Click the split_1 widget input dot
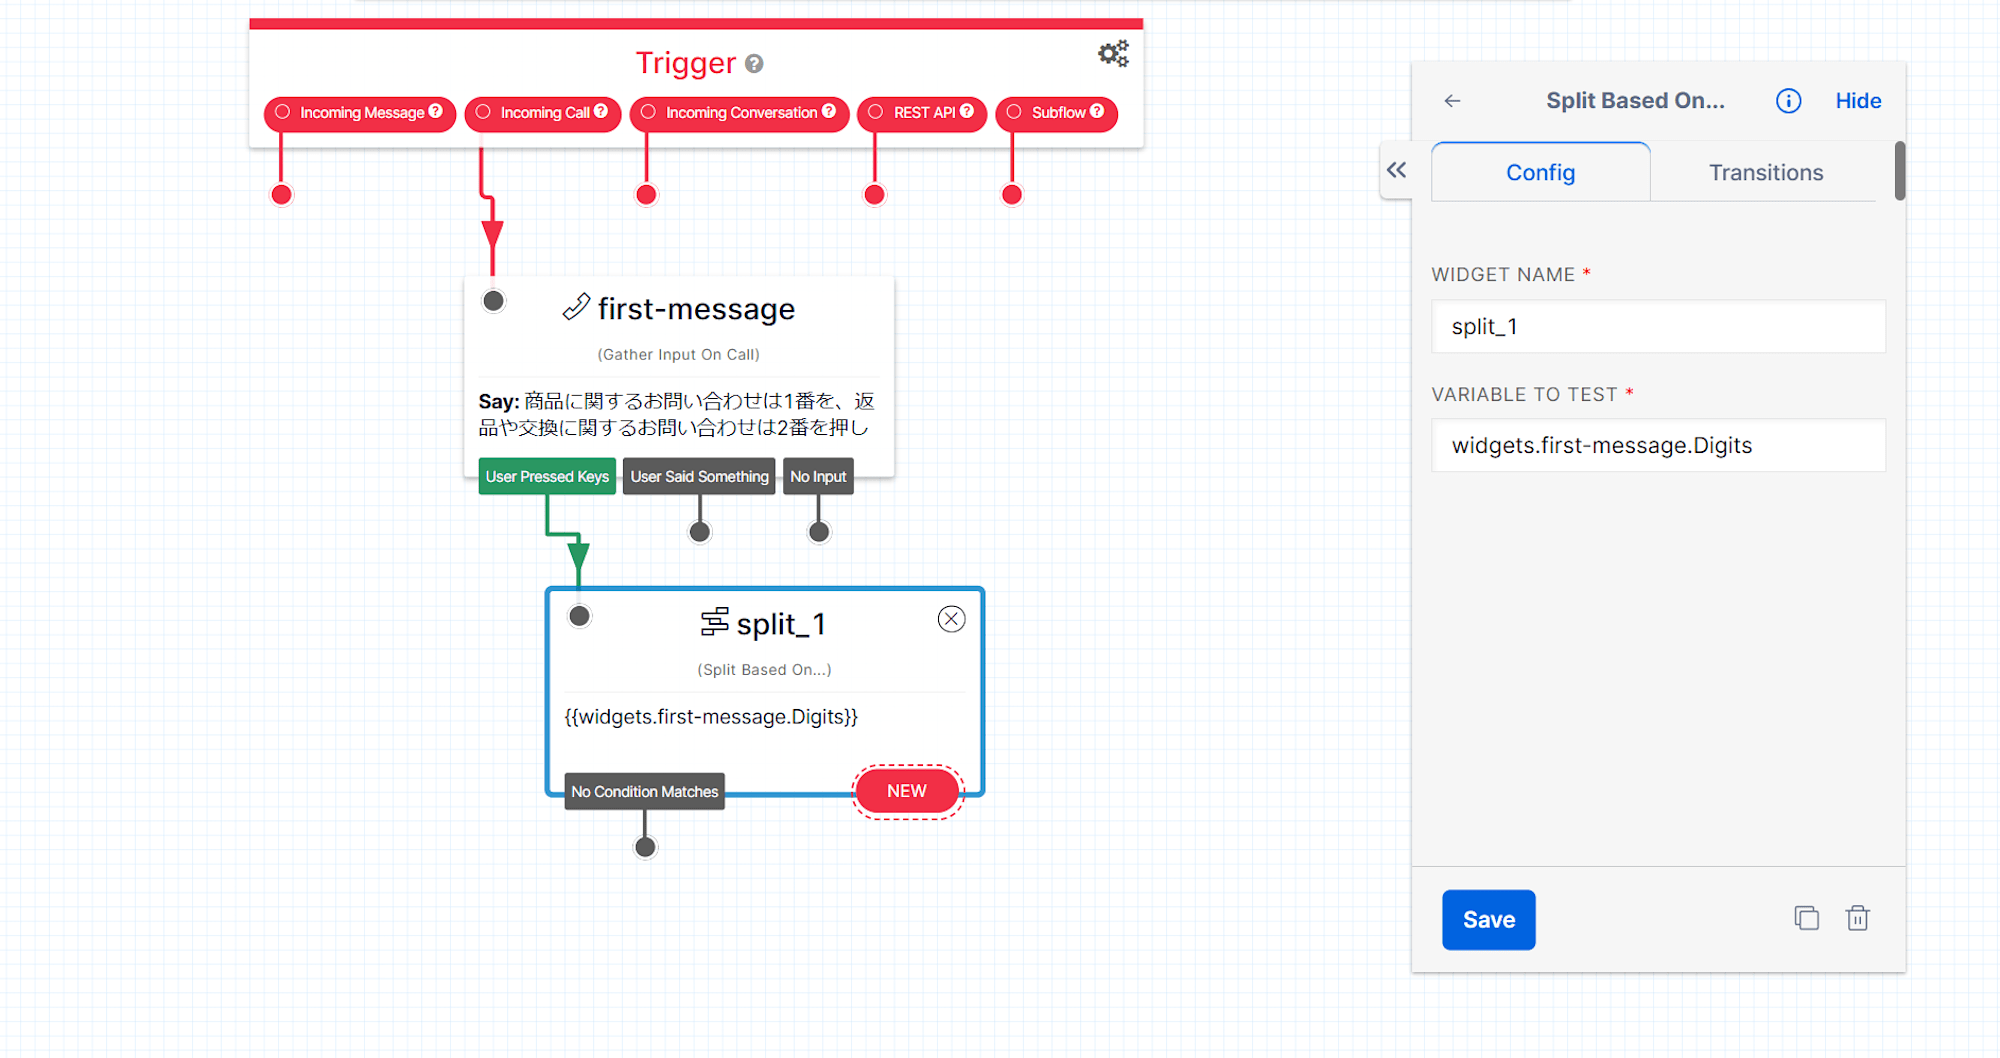This screenshot has height=1058, width=2000. click(580, 616)
